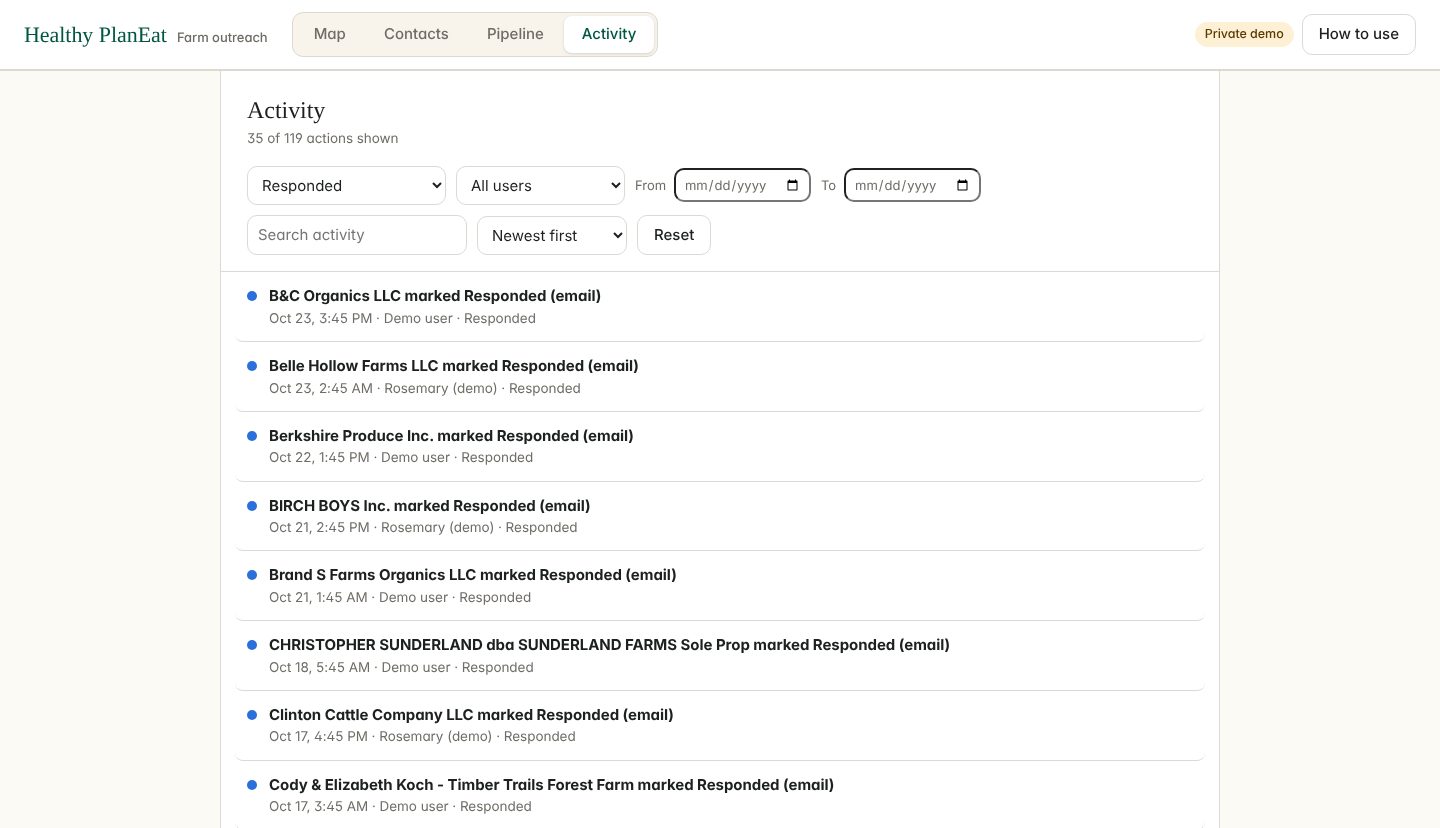
Task: Click the 'Oct 17, 4:45 PM' Rosemary line
Action: [x=422, y=736]
